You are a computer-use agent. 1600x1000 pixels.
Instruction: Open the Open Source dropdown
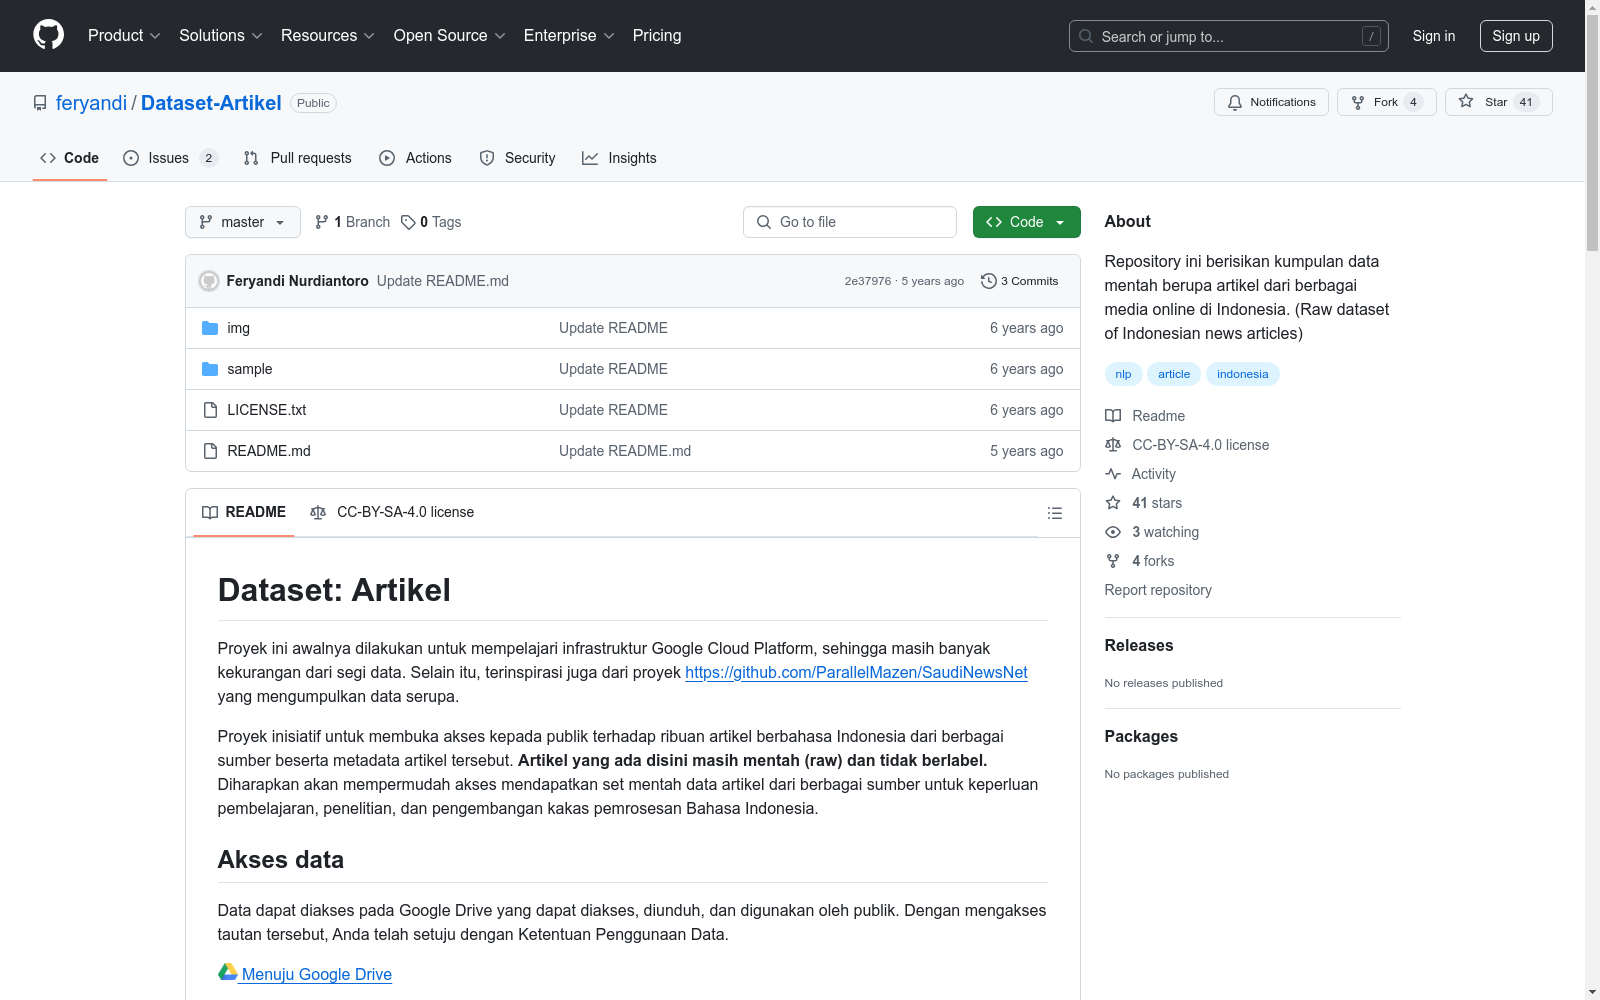(x=450, y=35)
